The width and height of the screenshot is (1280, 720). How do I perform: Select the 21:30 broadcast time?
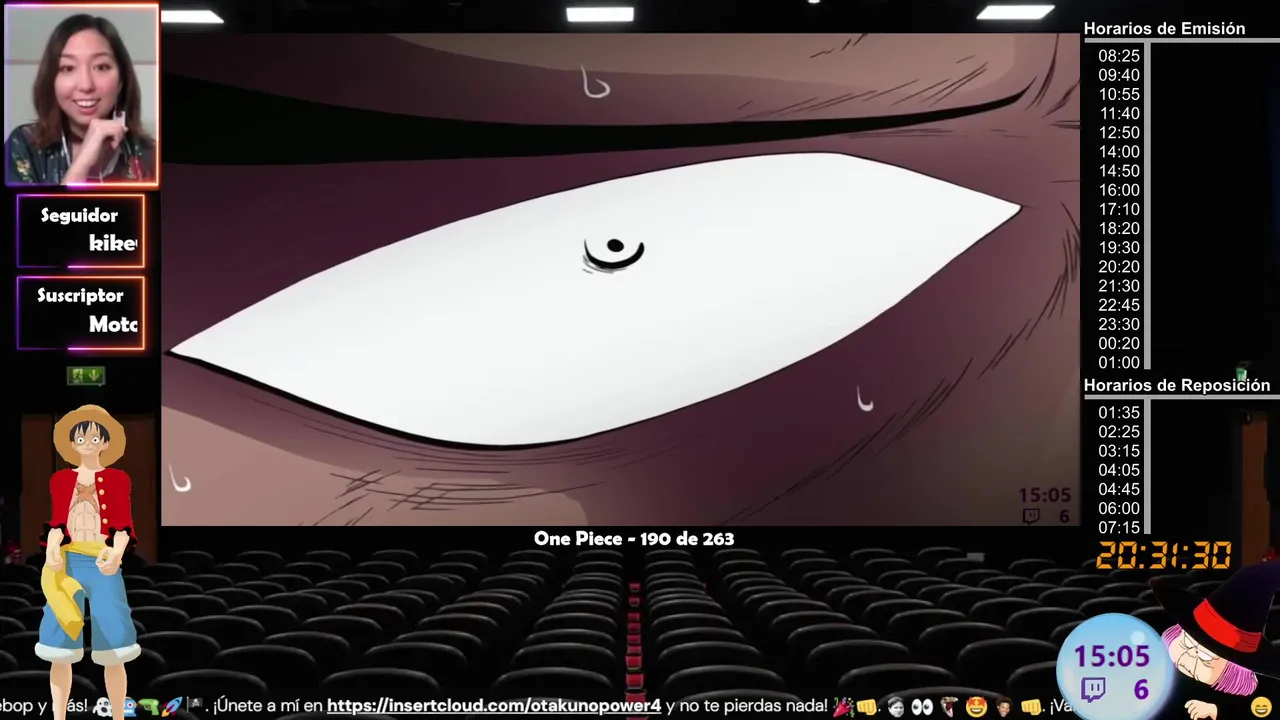(1119, 286)
